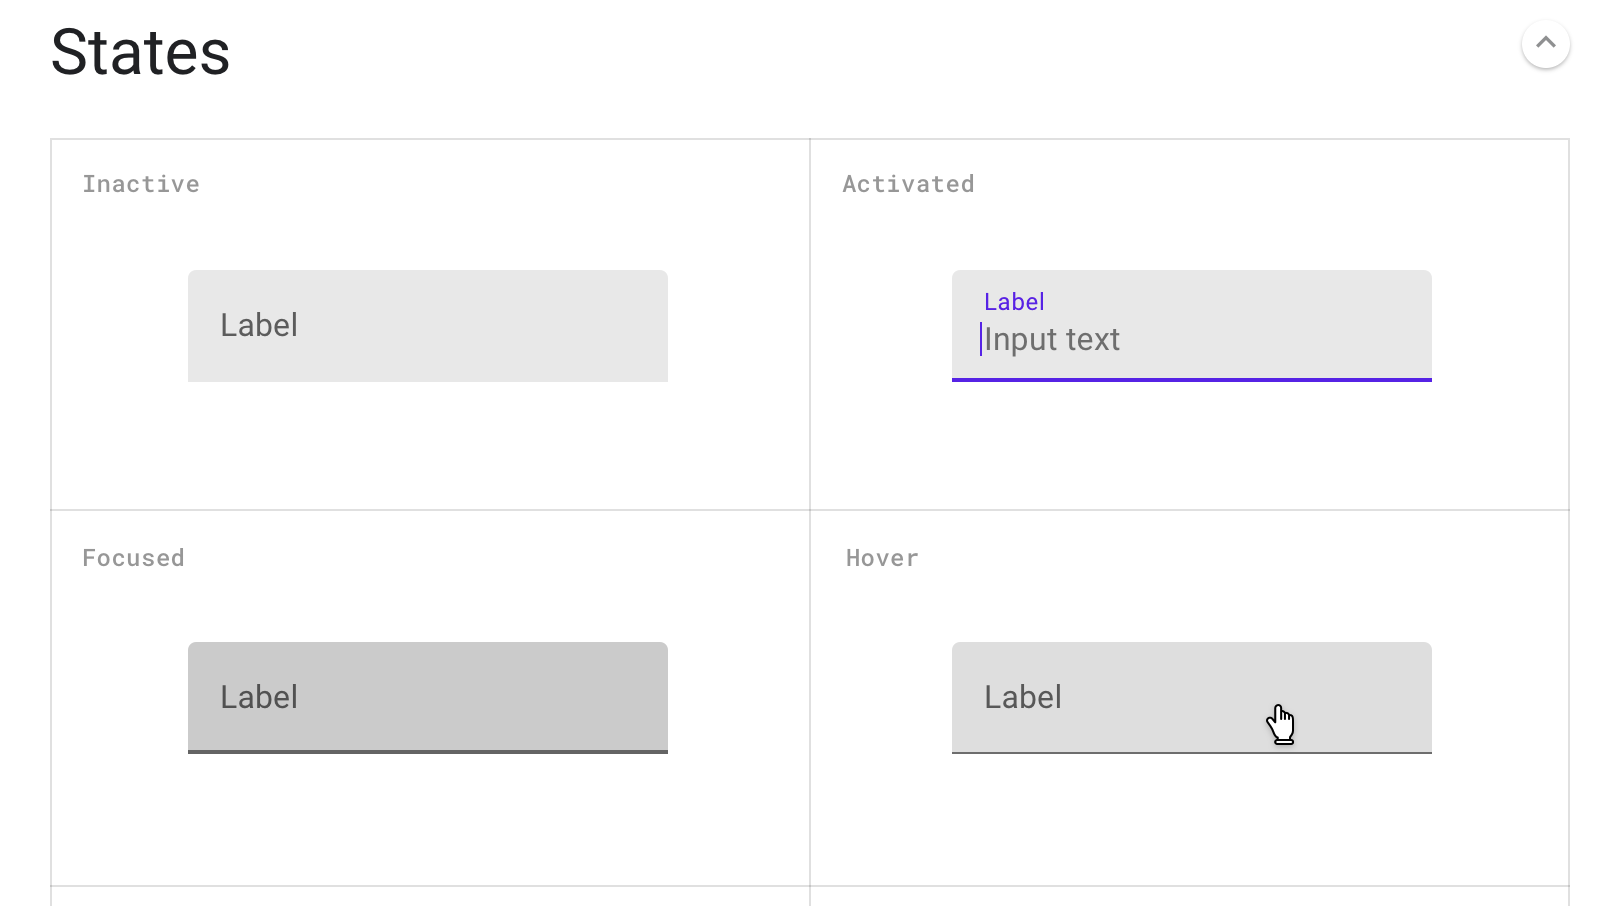This screenshot has width=1612, height=906.
Task: Click the purple floating Label text
Action: point(1014,302)
